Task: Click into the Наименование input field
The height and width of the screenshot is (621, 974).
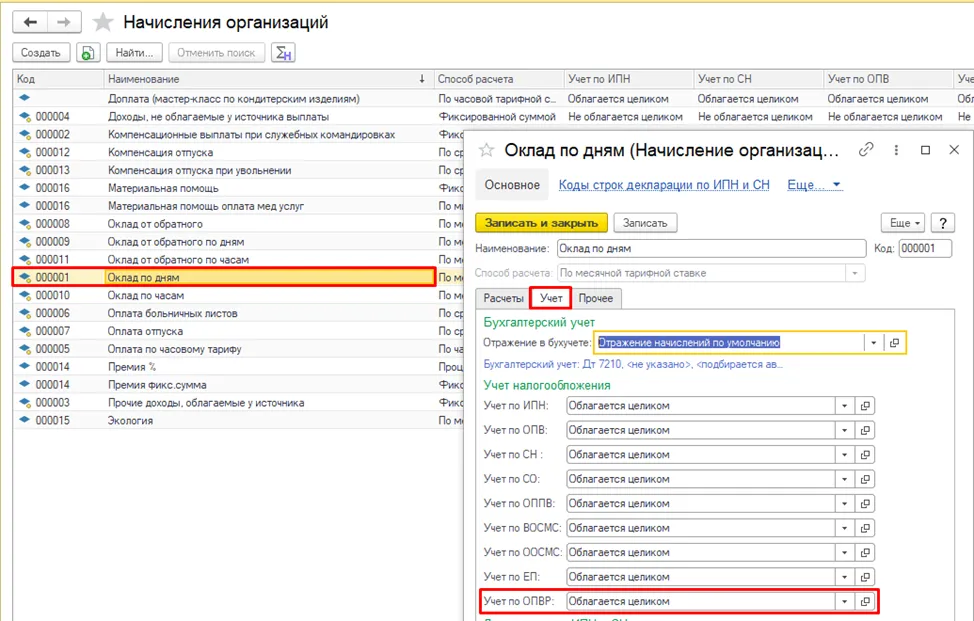Action: point(711,248)
